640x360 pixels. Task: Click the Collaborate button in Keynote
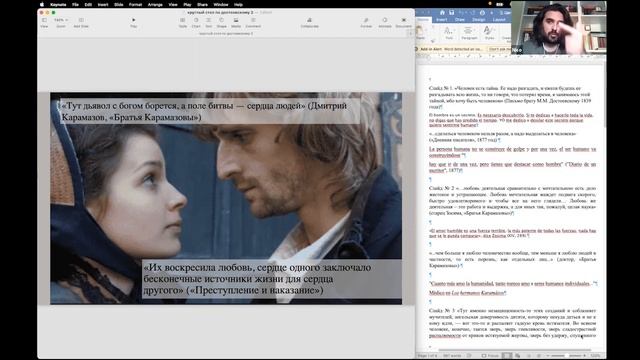click(x=309, y=22)
